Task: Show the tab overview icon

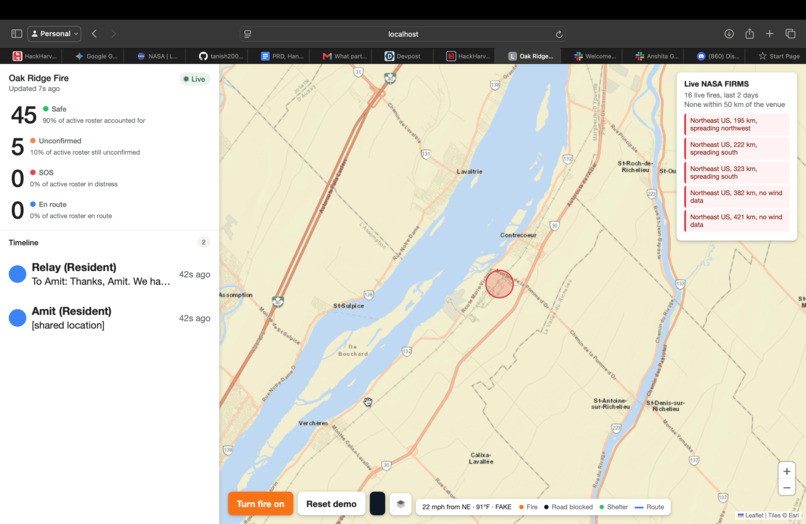Action: [790, 33]
